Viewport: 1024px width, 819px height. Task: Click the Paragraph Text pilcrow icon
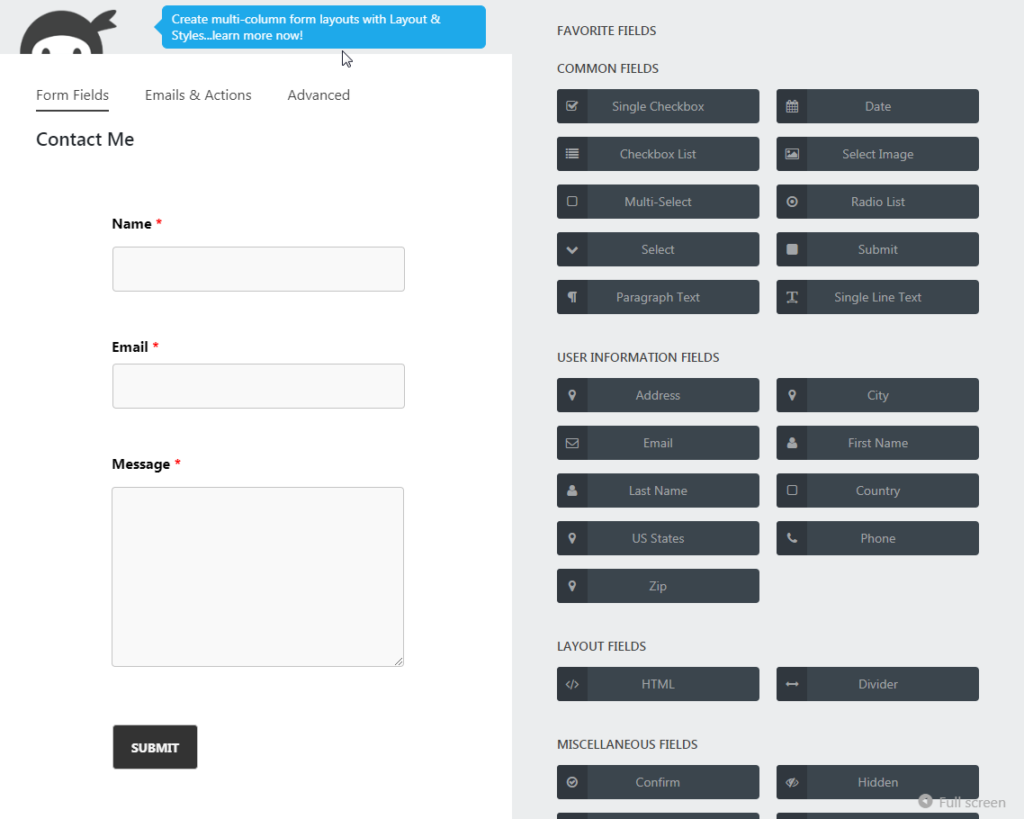tap(572, 297)
